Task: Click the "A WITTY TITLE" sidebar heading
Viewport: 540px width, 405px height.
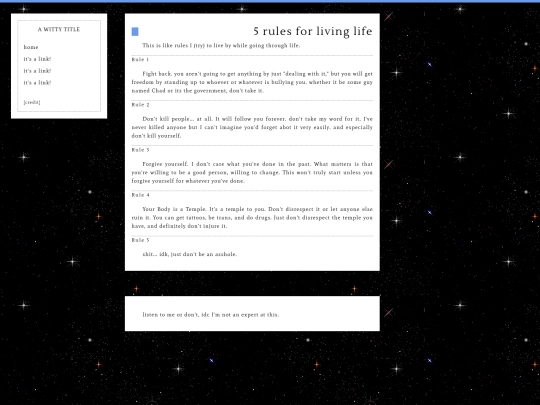Action: tap(59, 30)
